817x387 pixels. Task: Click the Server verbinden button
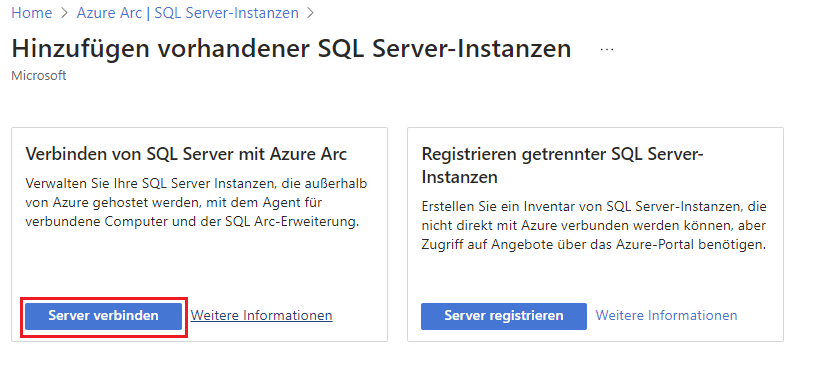pyautogui.click(x=103, y=316)
